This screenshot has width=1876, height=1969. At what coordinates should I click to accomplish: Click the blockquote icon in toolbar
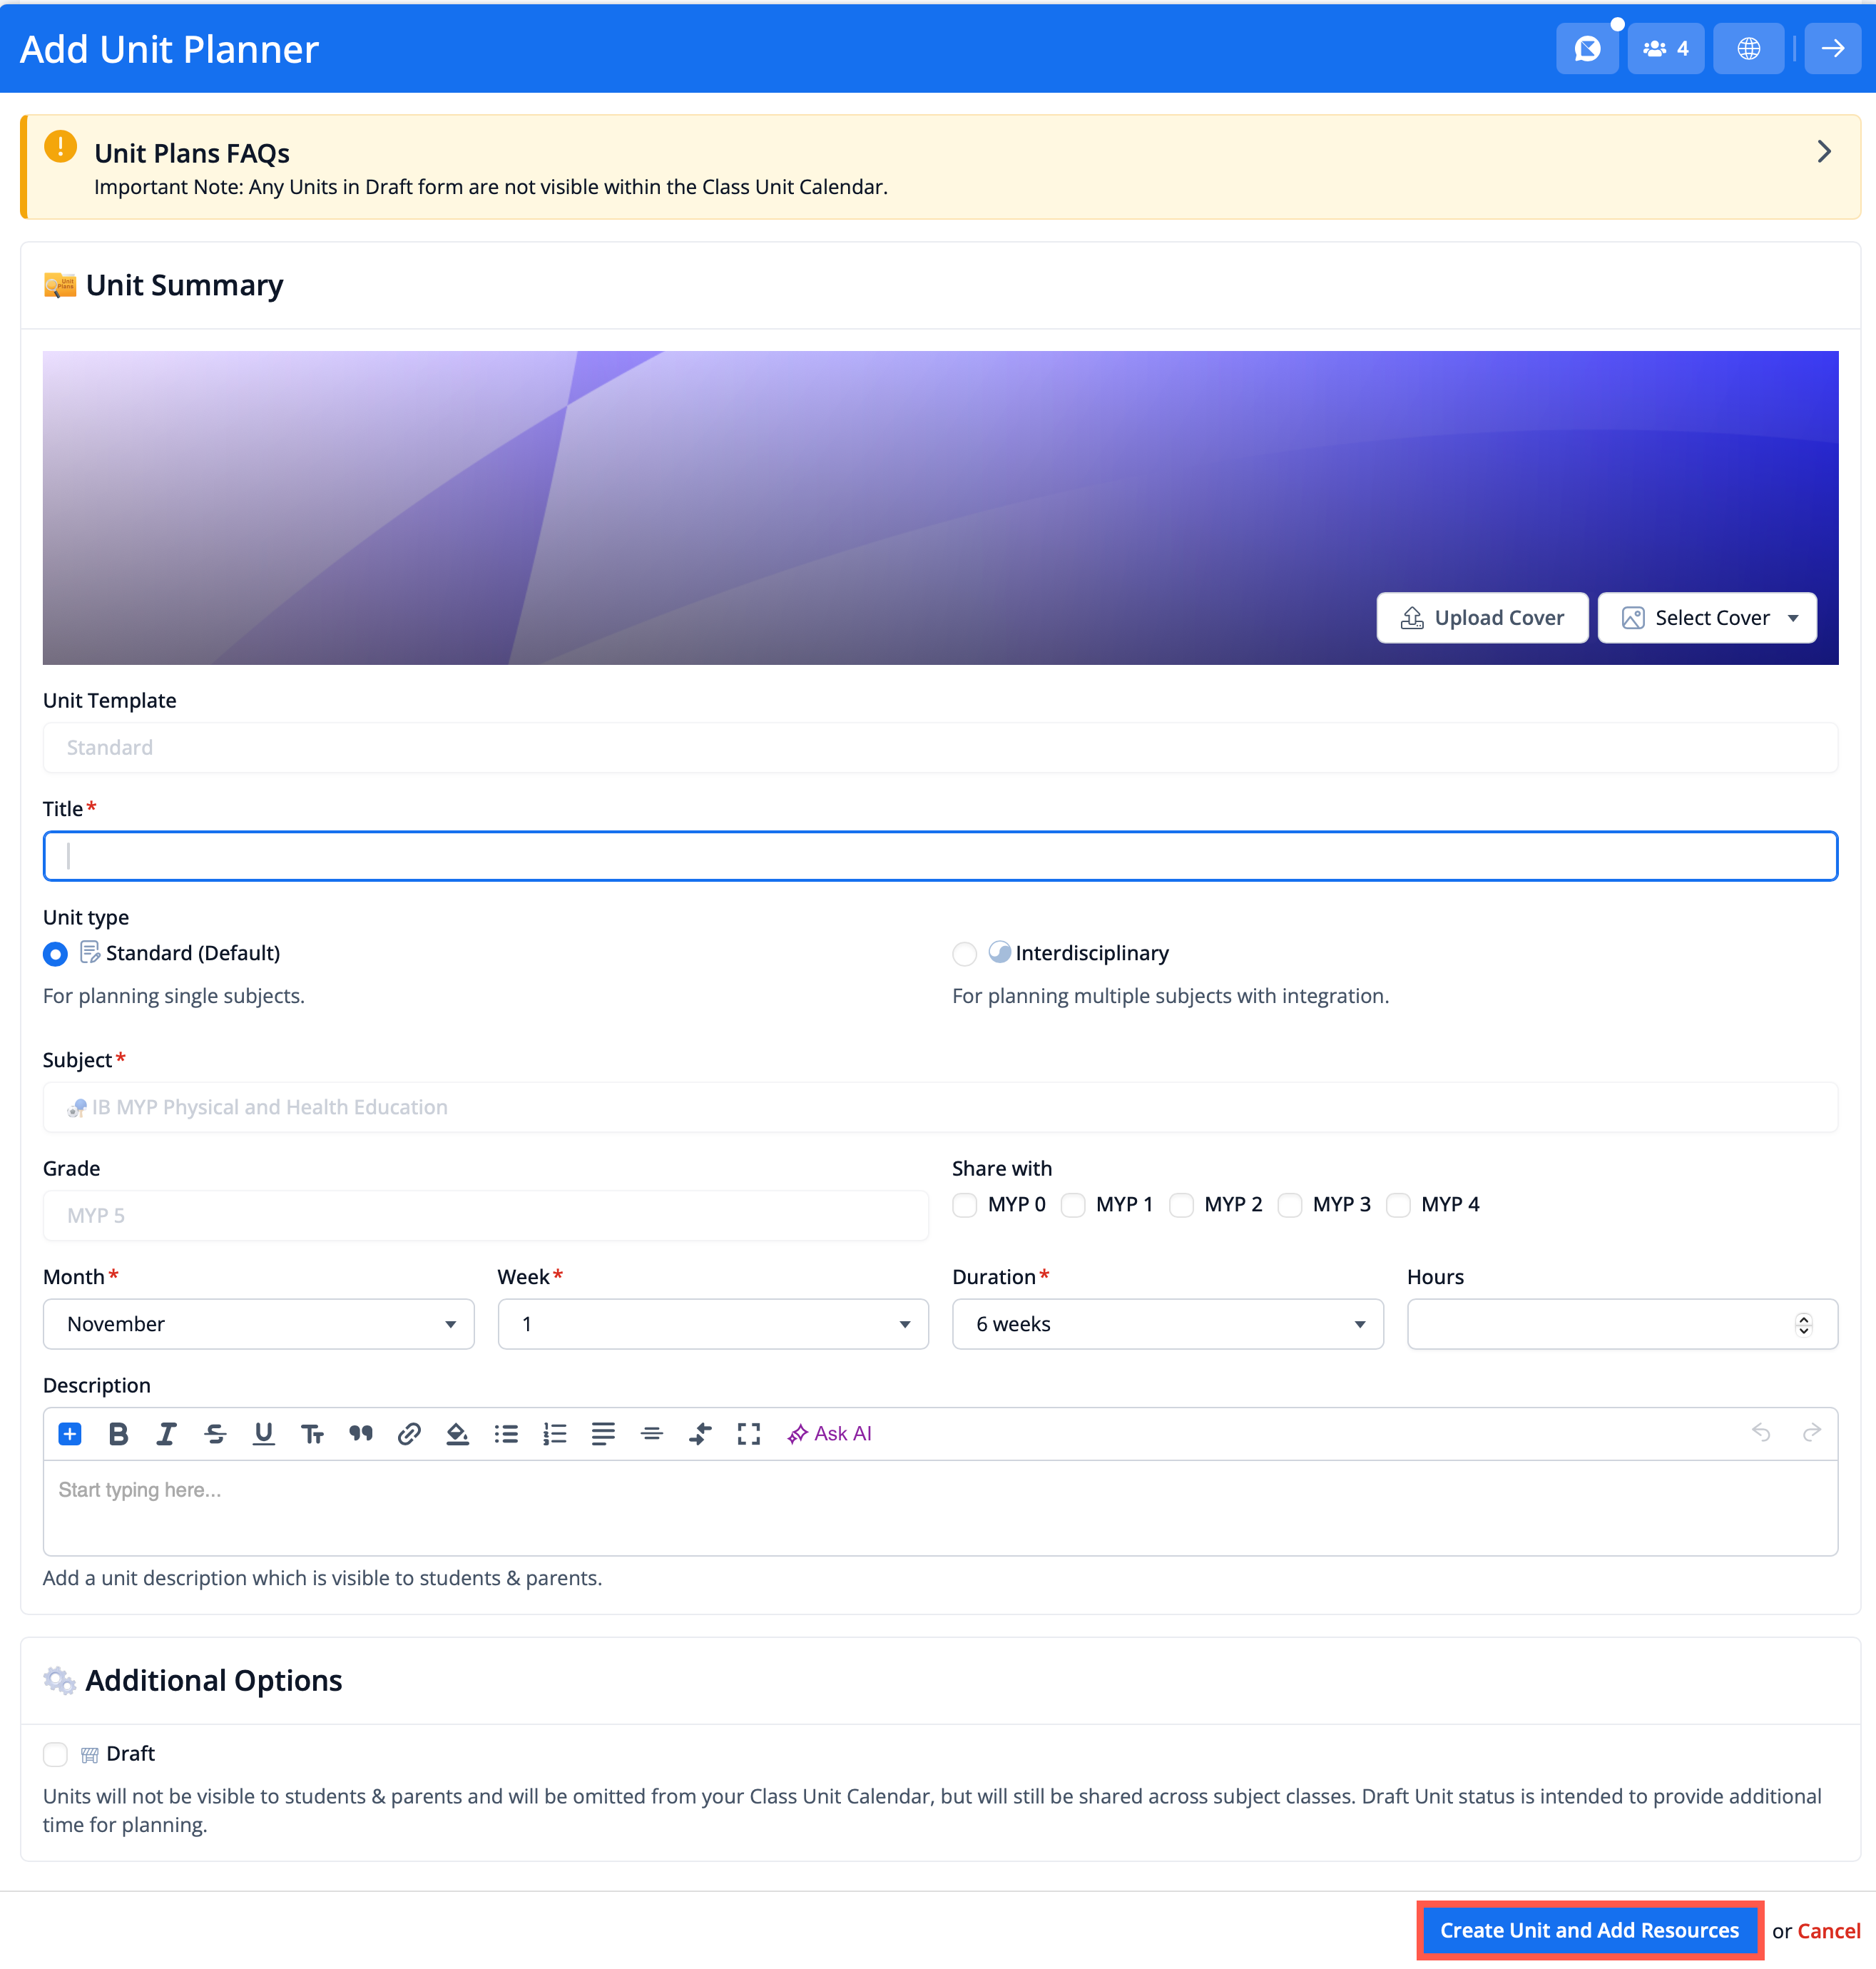(x=360, y=1433)
